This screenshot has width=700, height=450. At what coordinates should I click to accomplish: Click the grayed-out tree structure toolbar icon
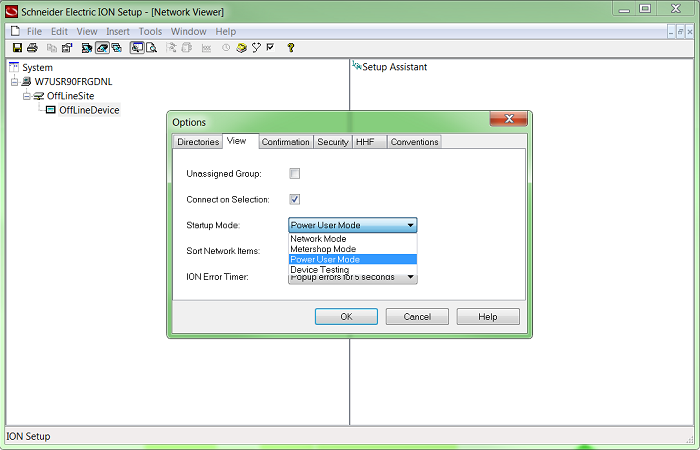pyautogui.click(x=171, y=48)
